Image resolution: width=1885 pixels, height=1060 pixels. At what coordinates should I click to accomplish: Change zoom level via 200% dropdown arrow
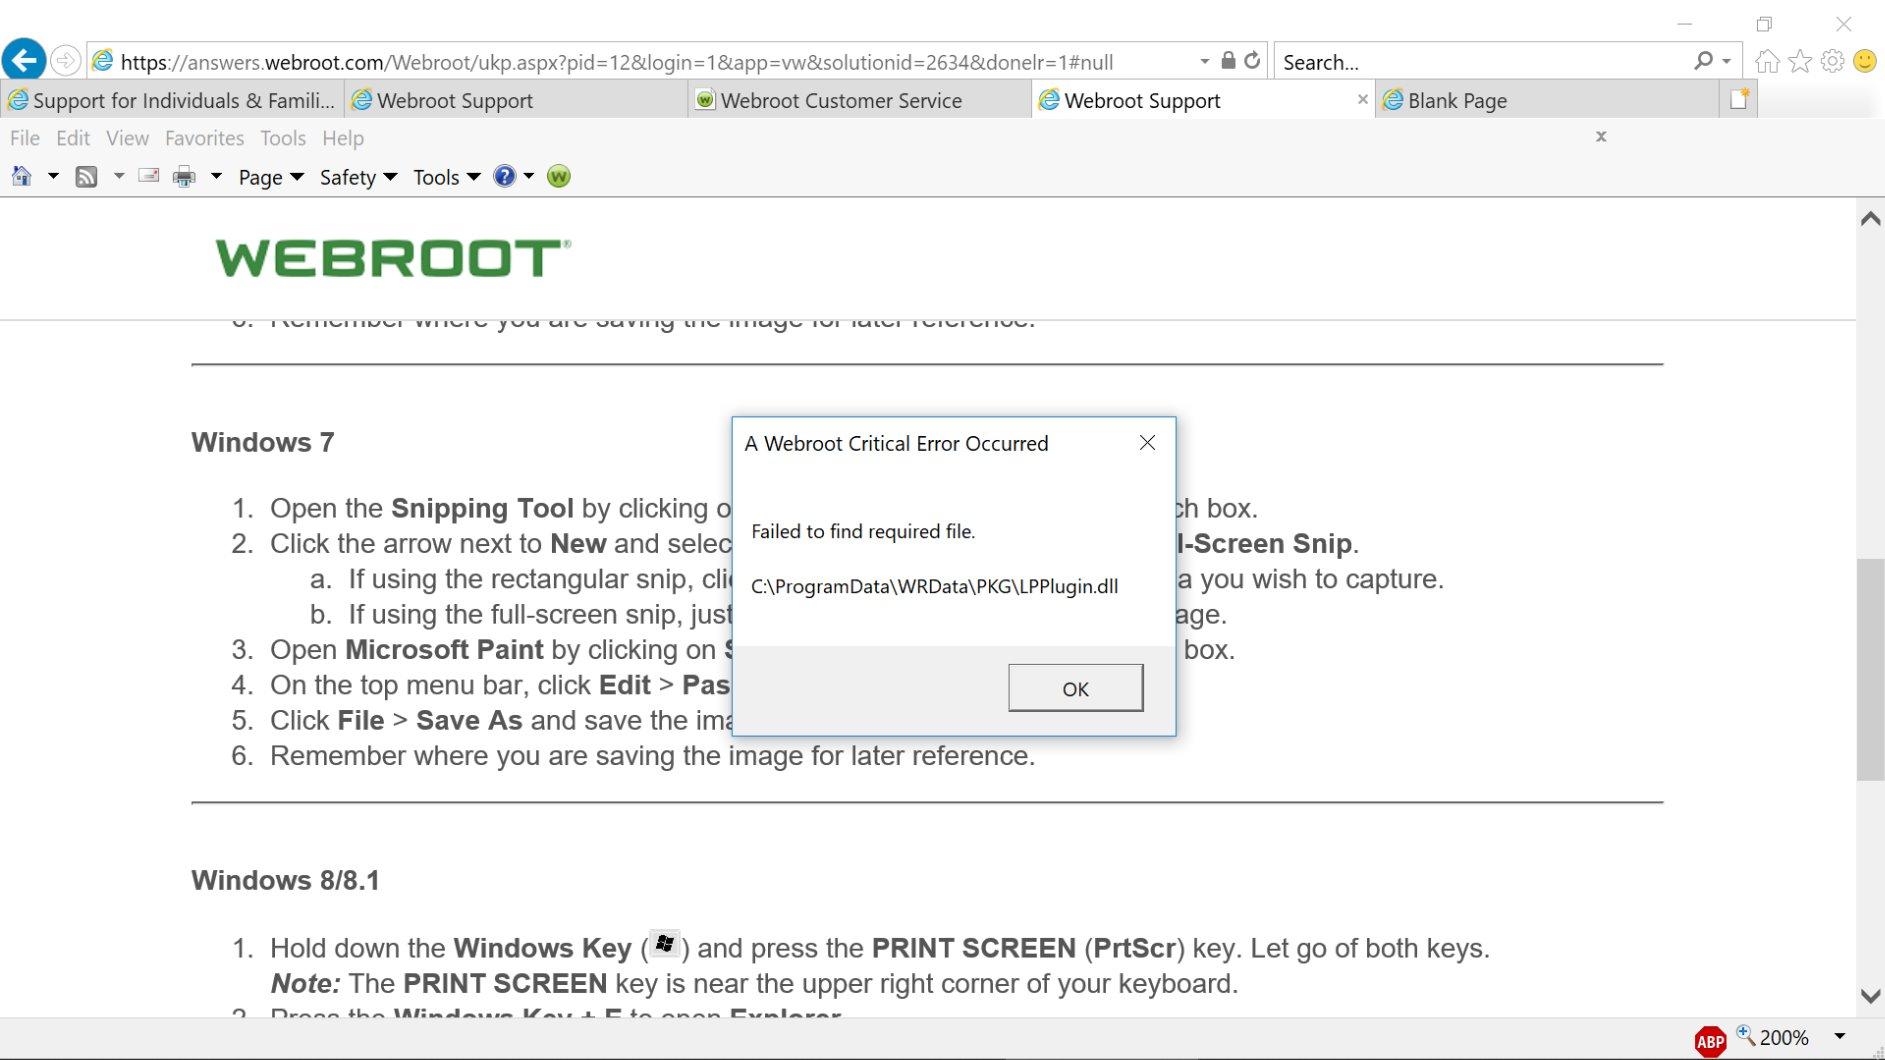pos(1839,1037)
